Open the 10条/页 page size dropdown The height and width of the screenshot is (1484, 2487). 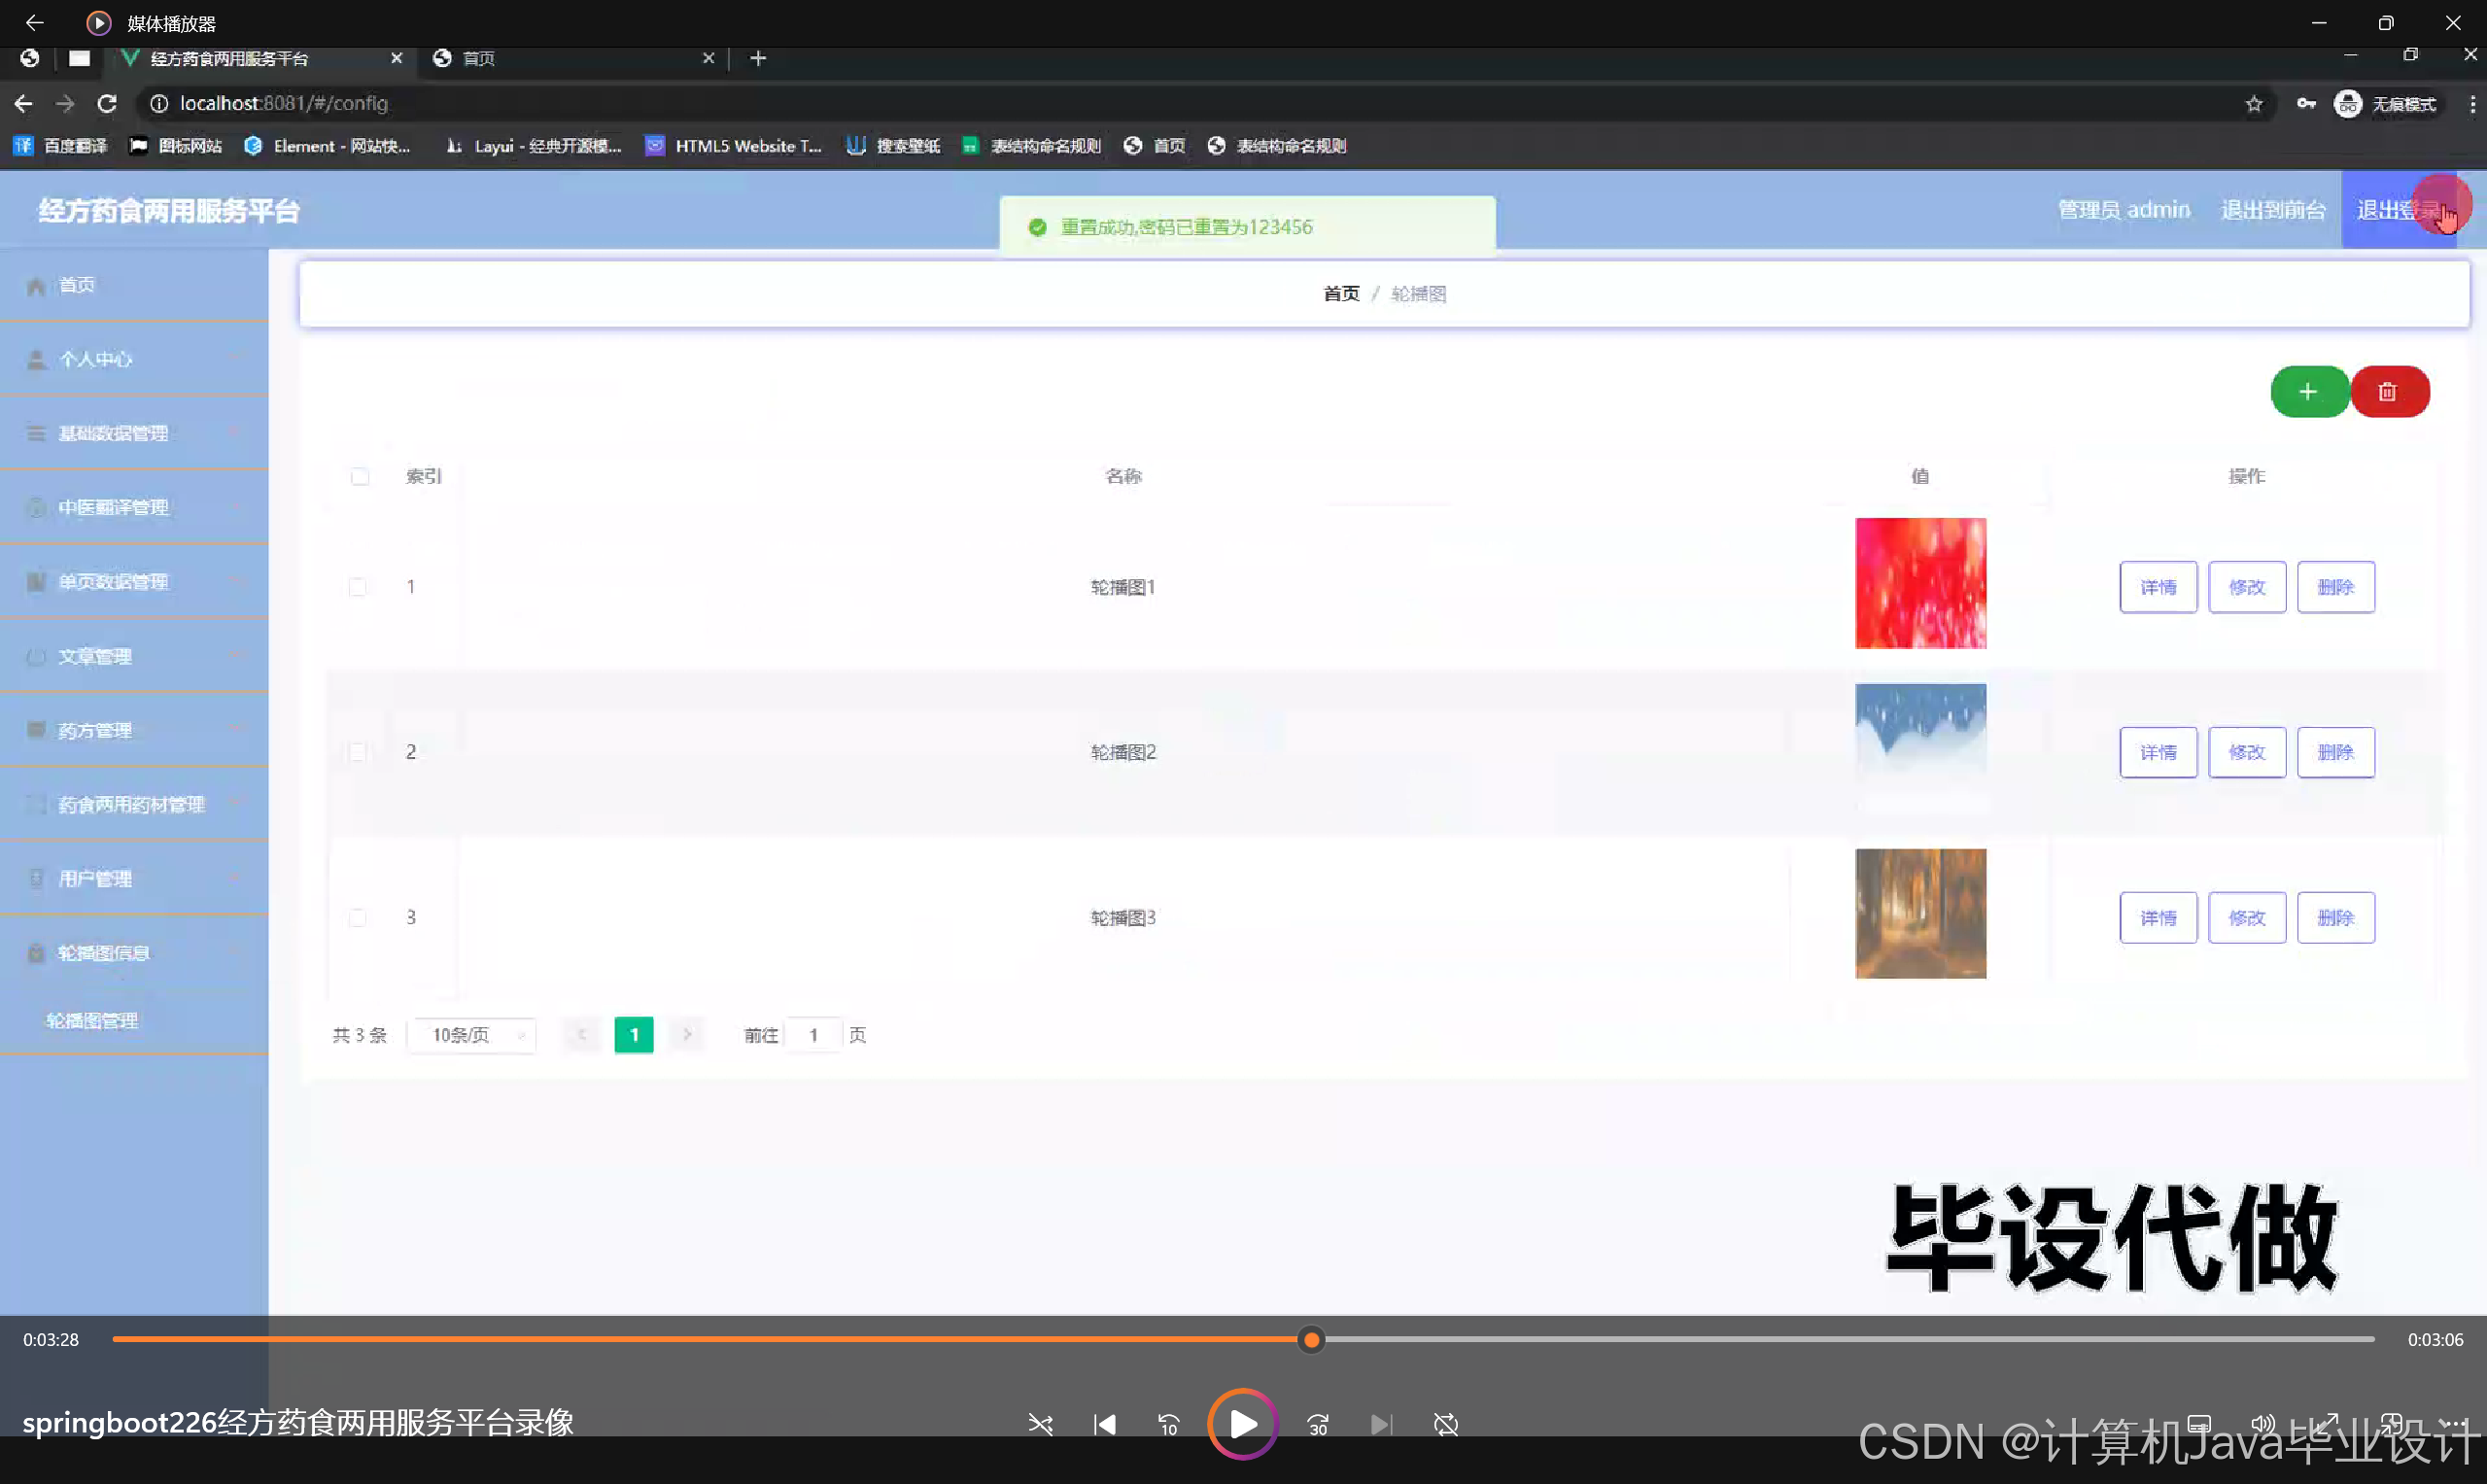coord(472,1035)
